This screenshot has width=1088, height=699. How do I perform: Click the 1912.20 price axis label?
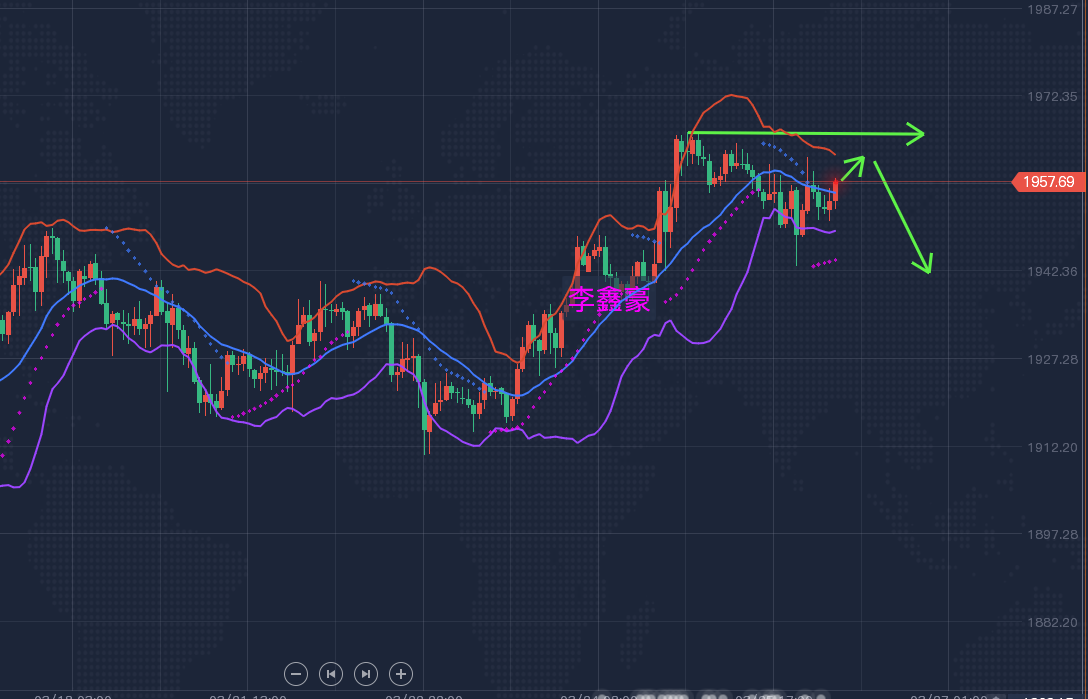click(x=1053, y=447)
